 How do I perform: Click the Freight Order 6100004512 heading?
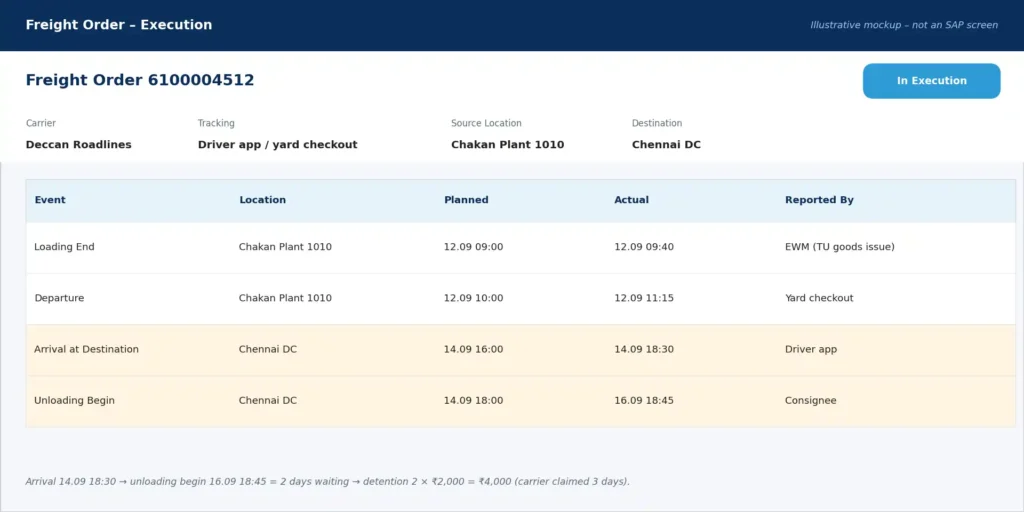(x=140, y=80)
